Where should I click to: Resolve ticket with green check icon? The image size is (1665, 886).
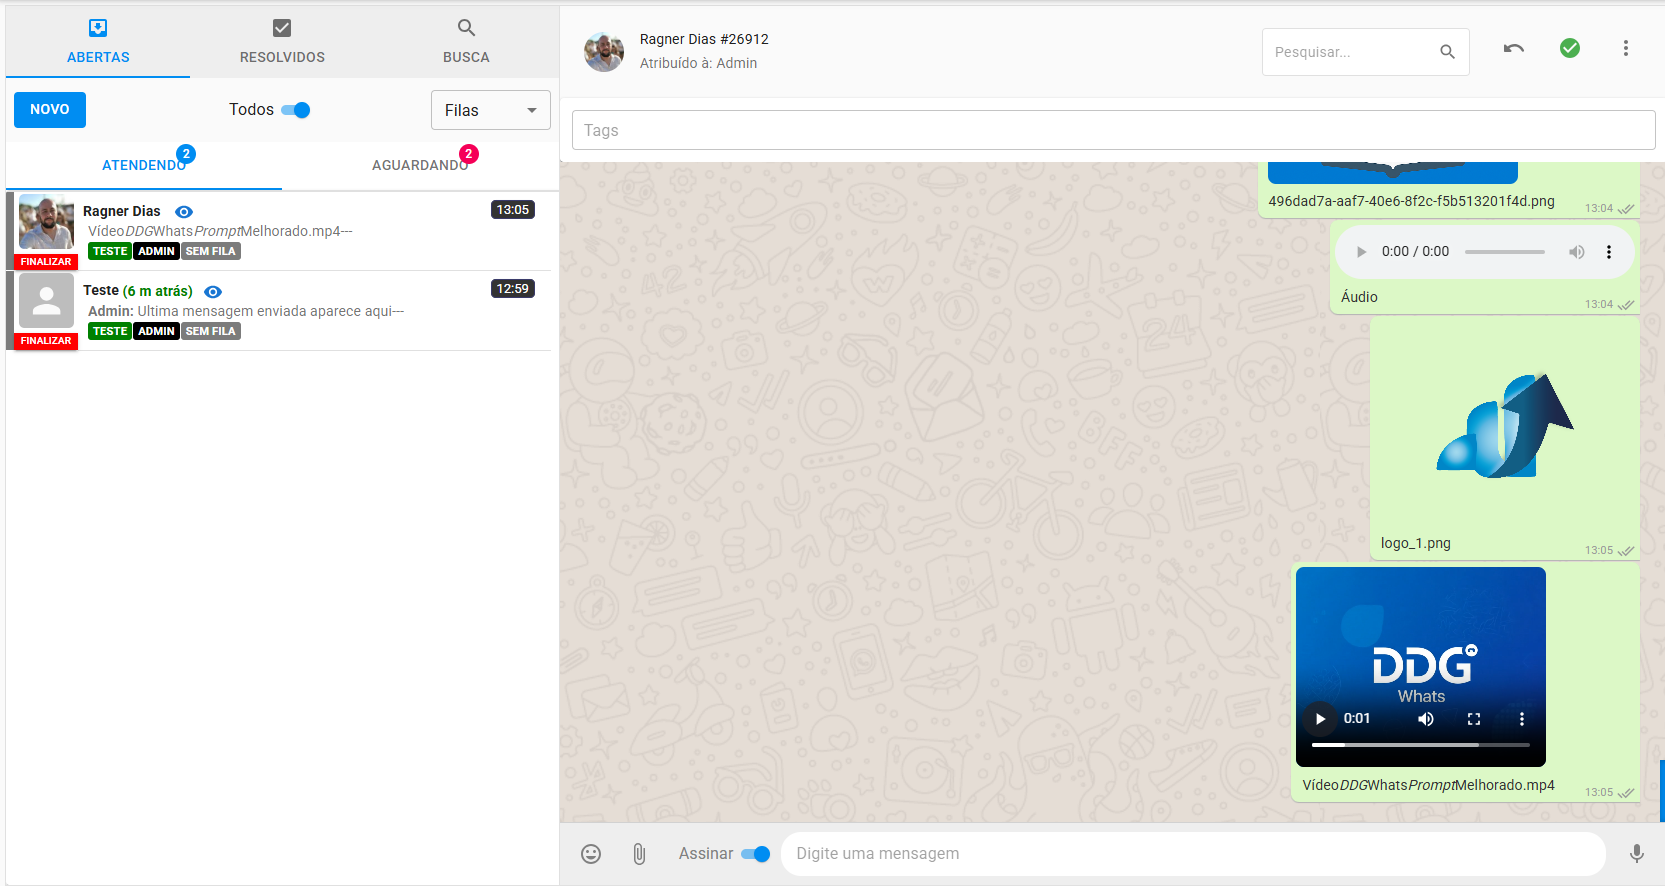(x=1569, y=48)
